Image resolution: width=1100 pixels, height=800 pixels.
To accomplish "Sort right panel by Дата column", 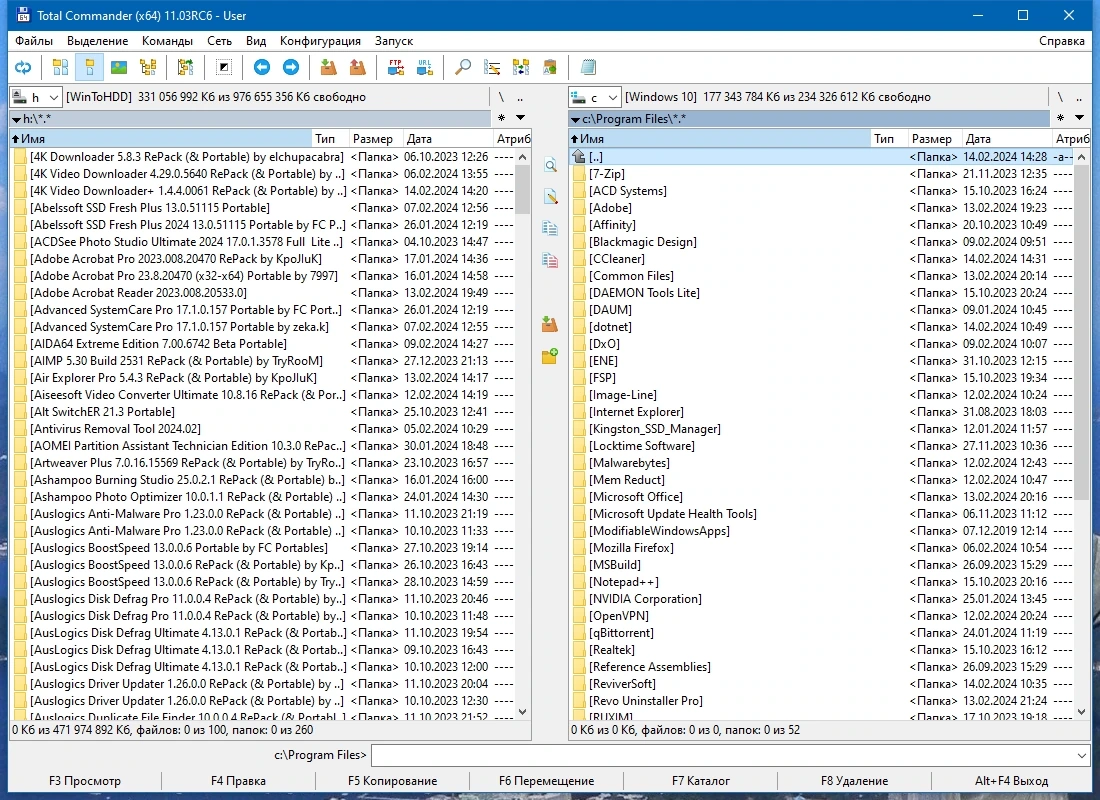I will point(1007,138).
